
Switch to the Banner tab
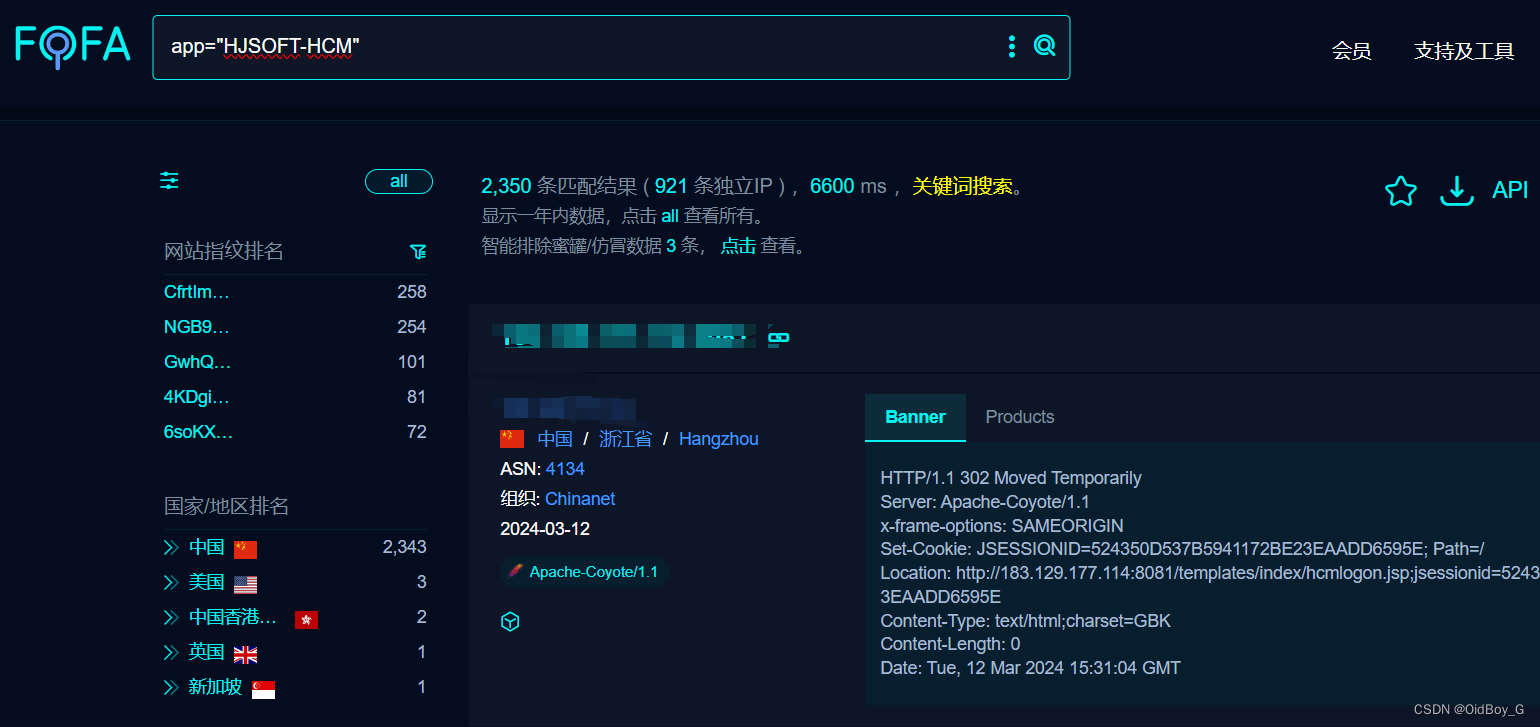pyautogui.click(x=915, y=417)
